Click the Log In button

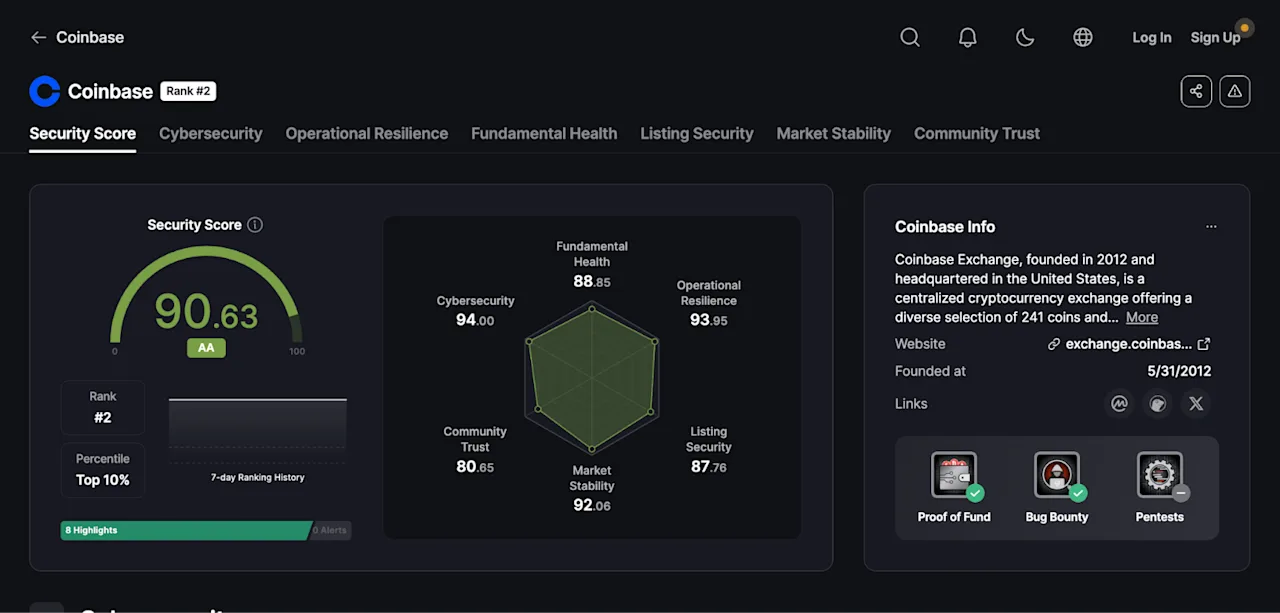click(1151, 37)
